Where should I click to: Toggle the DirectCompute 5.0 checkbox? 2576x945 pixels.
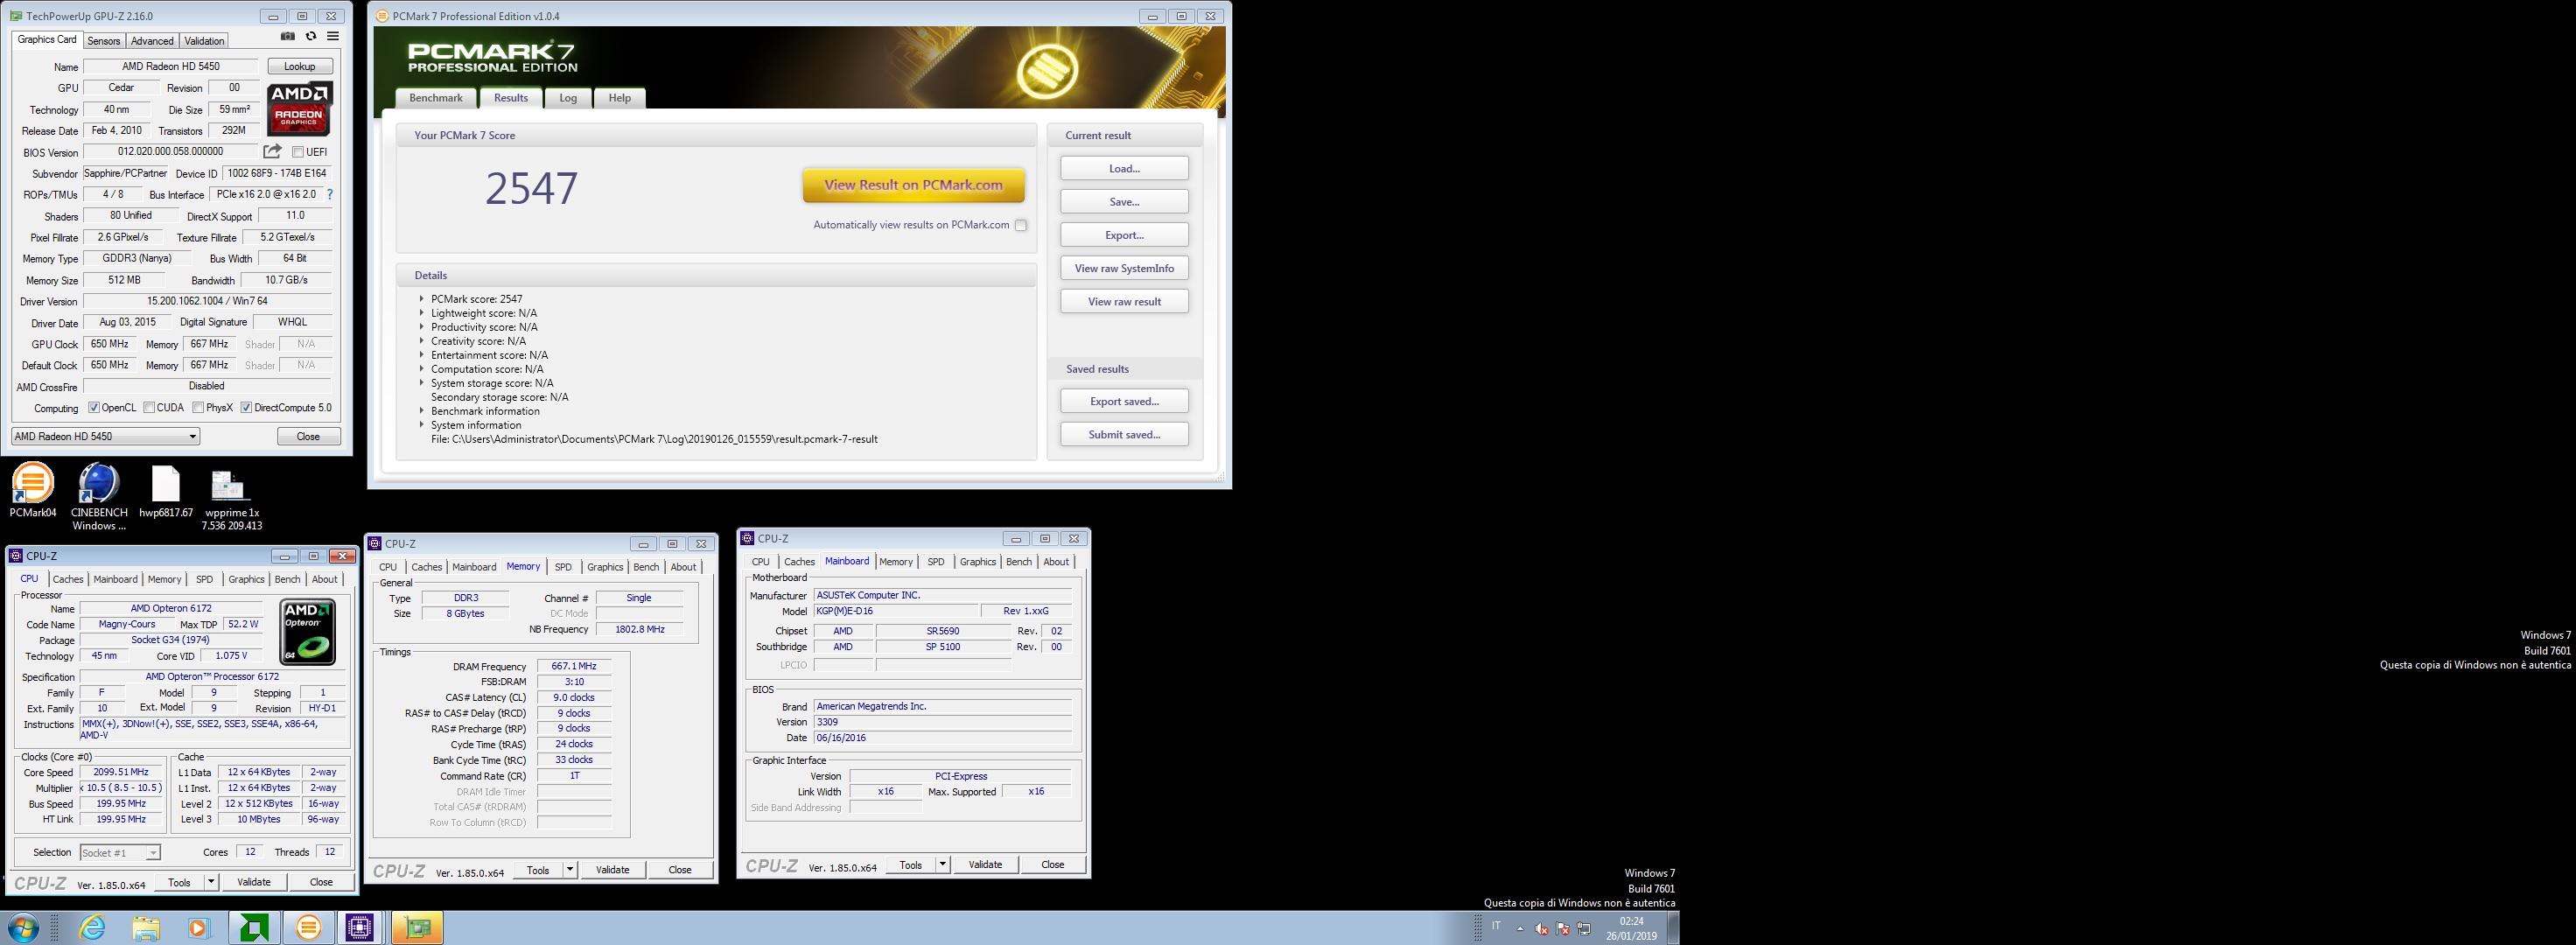pyautogui.click(x=246, y=408)
